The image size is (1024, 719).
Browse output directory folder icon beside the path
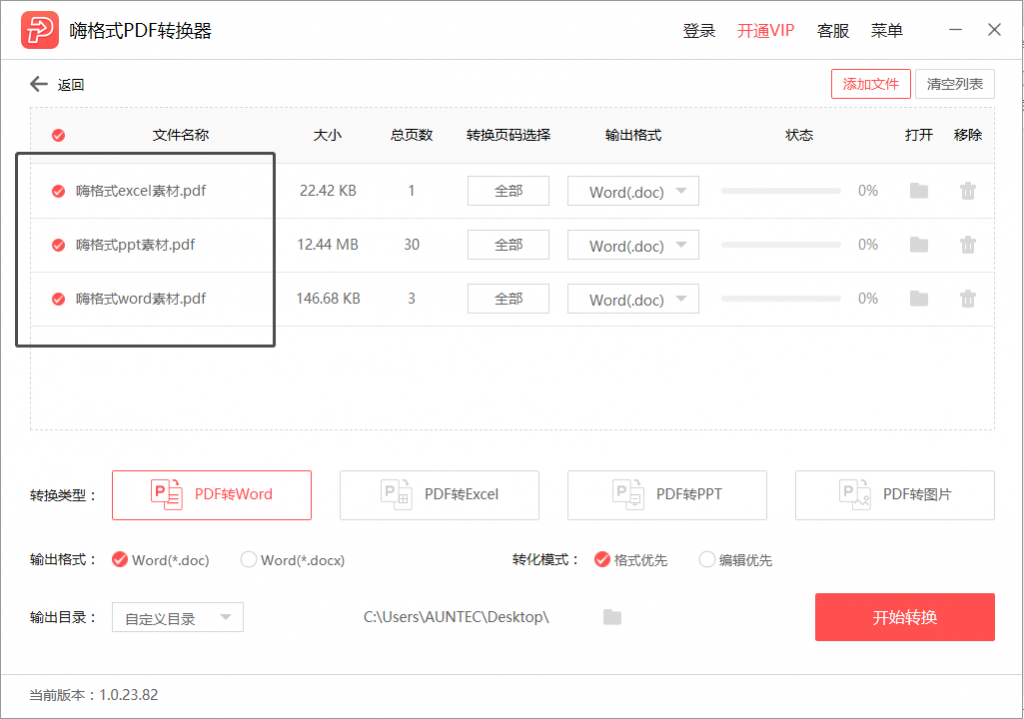[612, 617]
